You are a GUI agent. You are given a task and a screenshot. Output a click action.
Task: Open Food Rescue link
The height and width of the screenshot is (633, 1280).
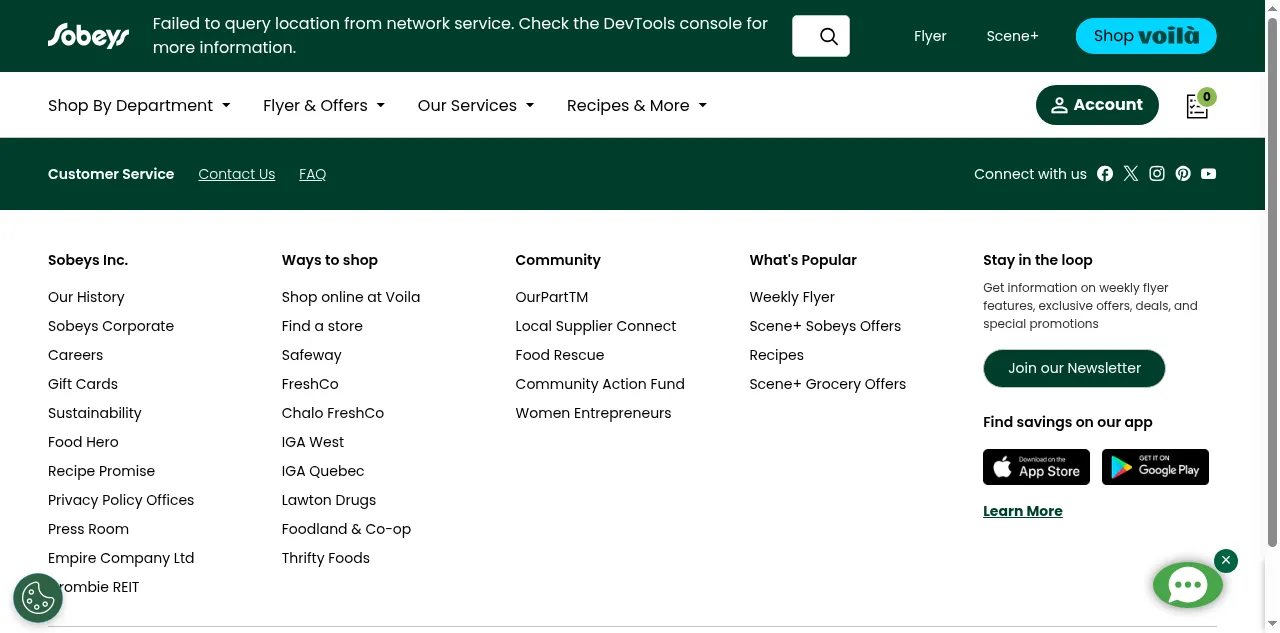pos(560,355)
